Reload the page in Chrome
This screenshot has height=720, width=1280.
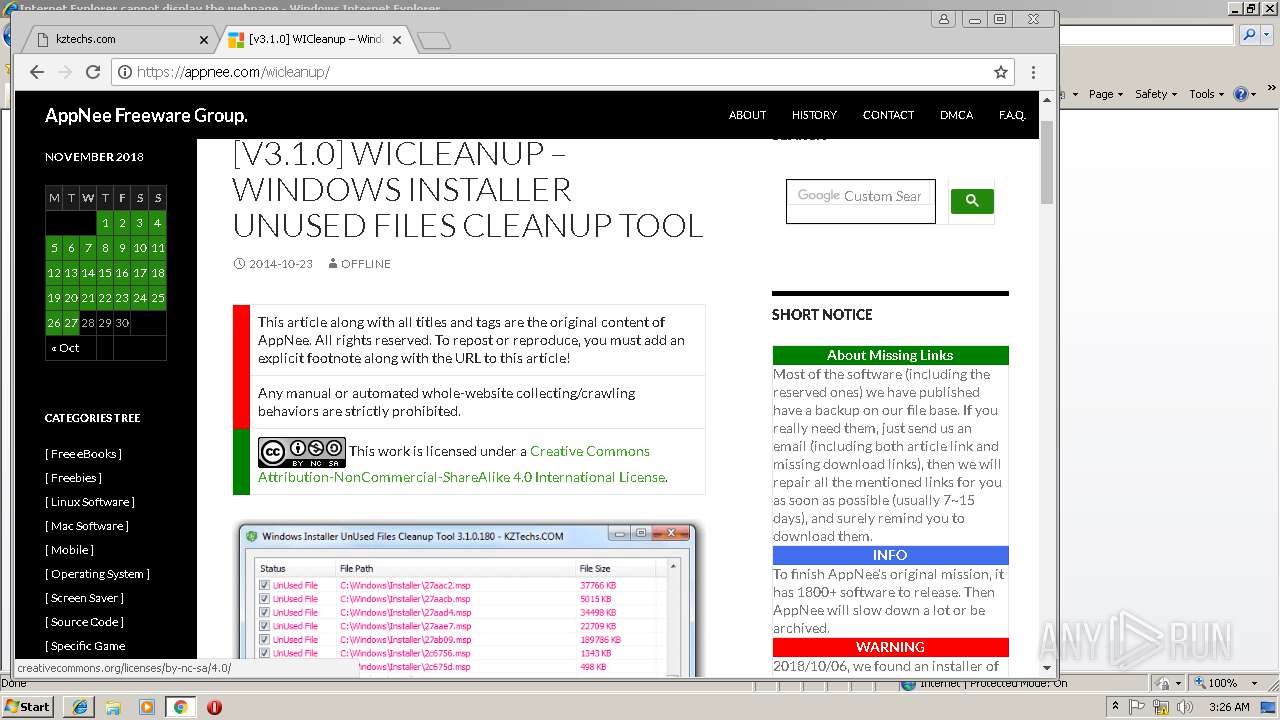93,72
